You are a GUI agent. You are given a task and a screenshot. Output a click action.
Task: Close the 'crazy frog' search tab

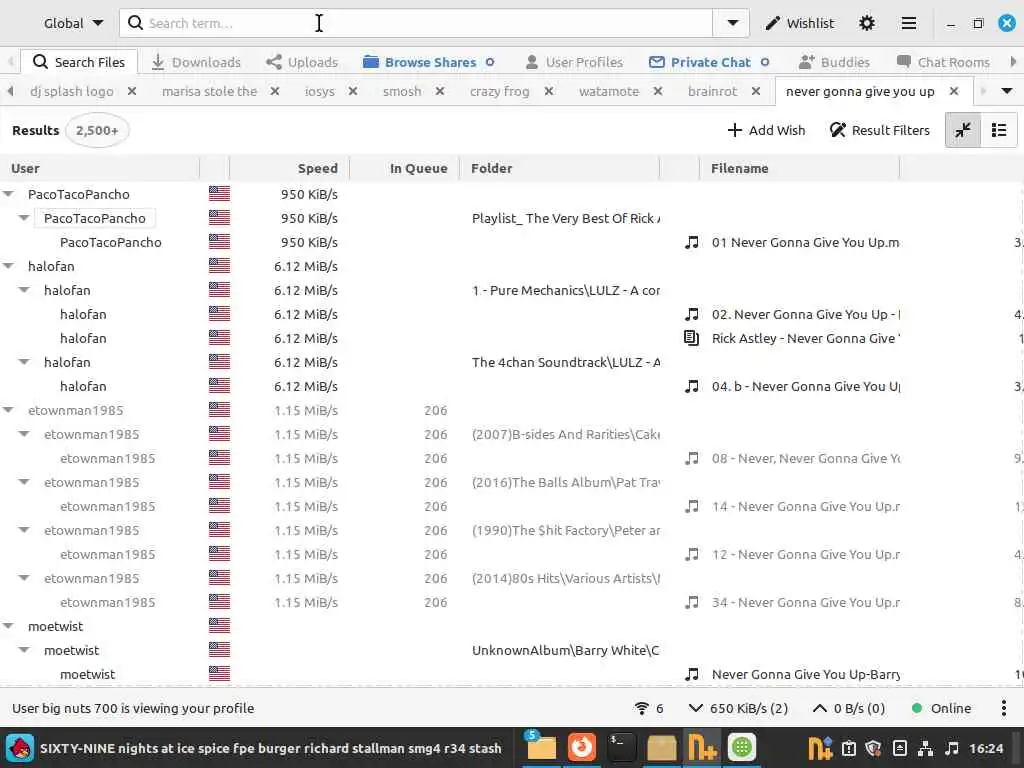(549, 91)
